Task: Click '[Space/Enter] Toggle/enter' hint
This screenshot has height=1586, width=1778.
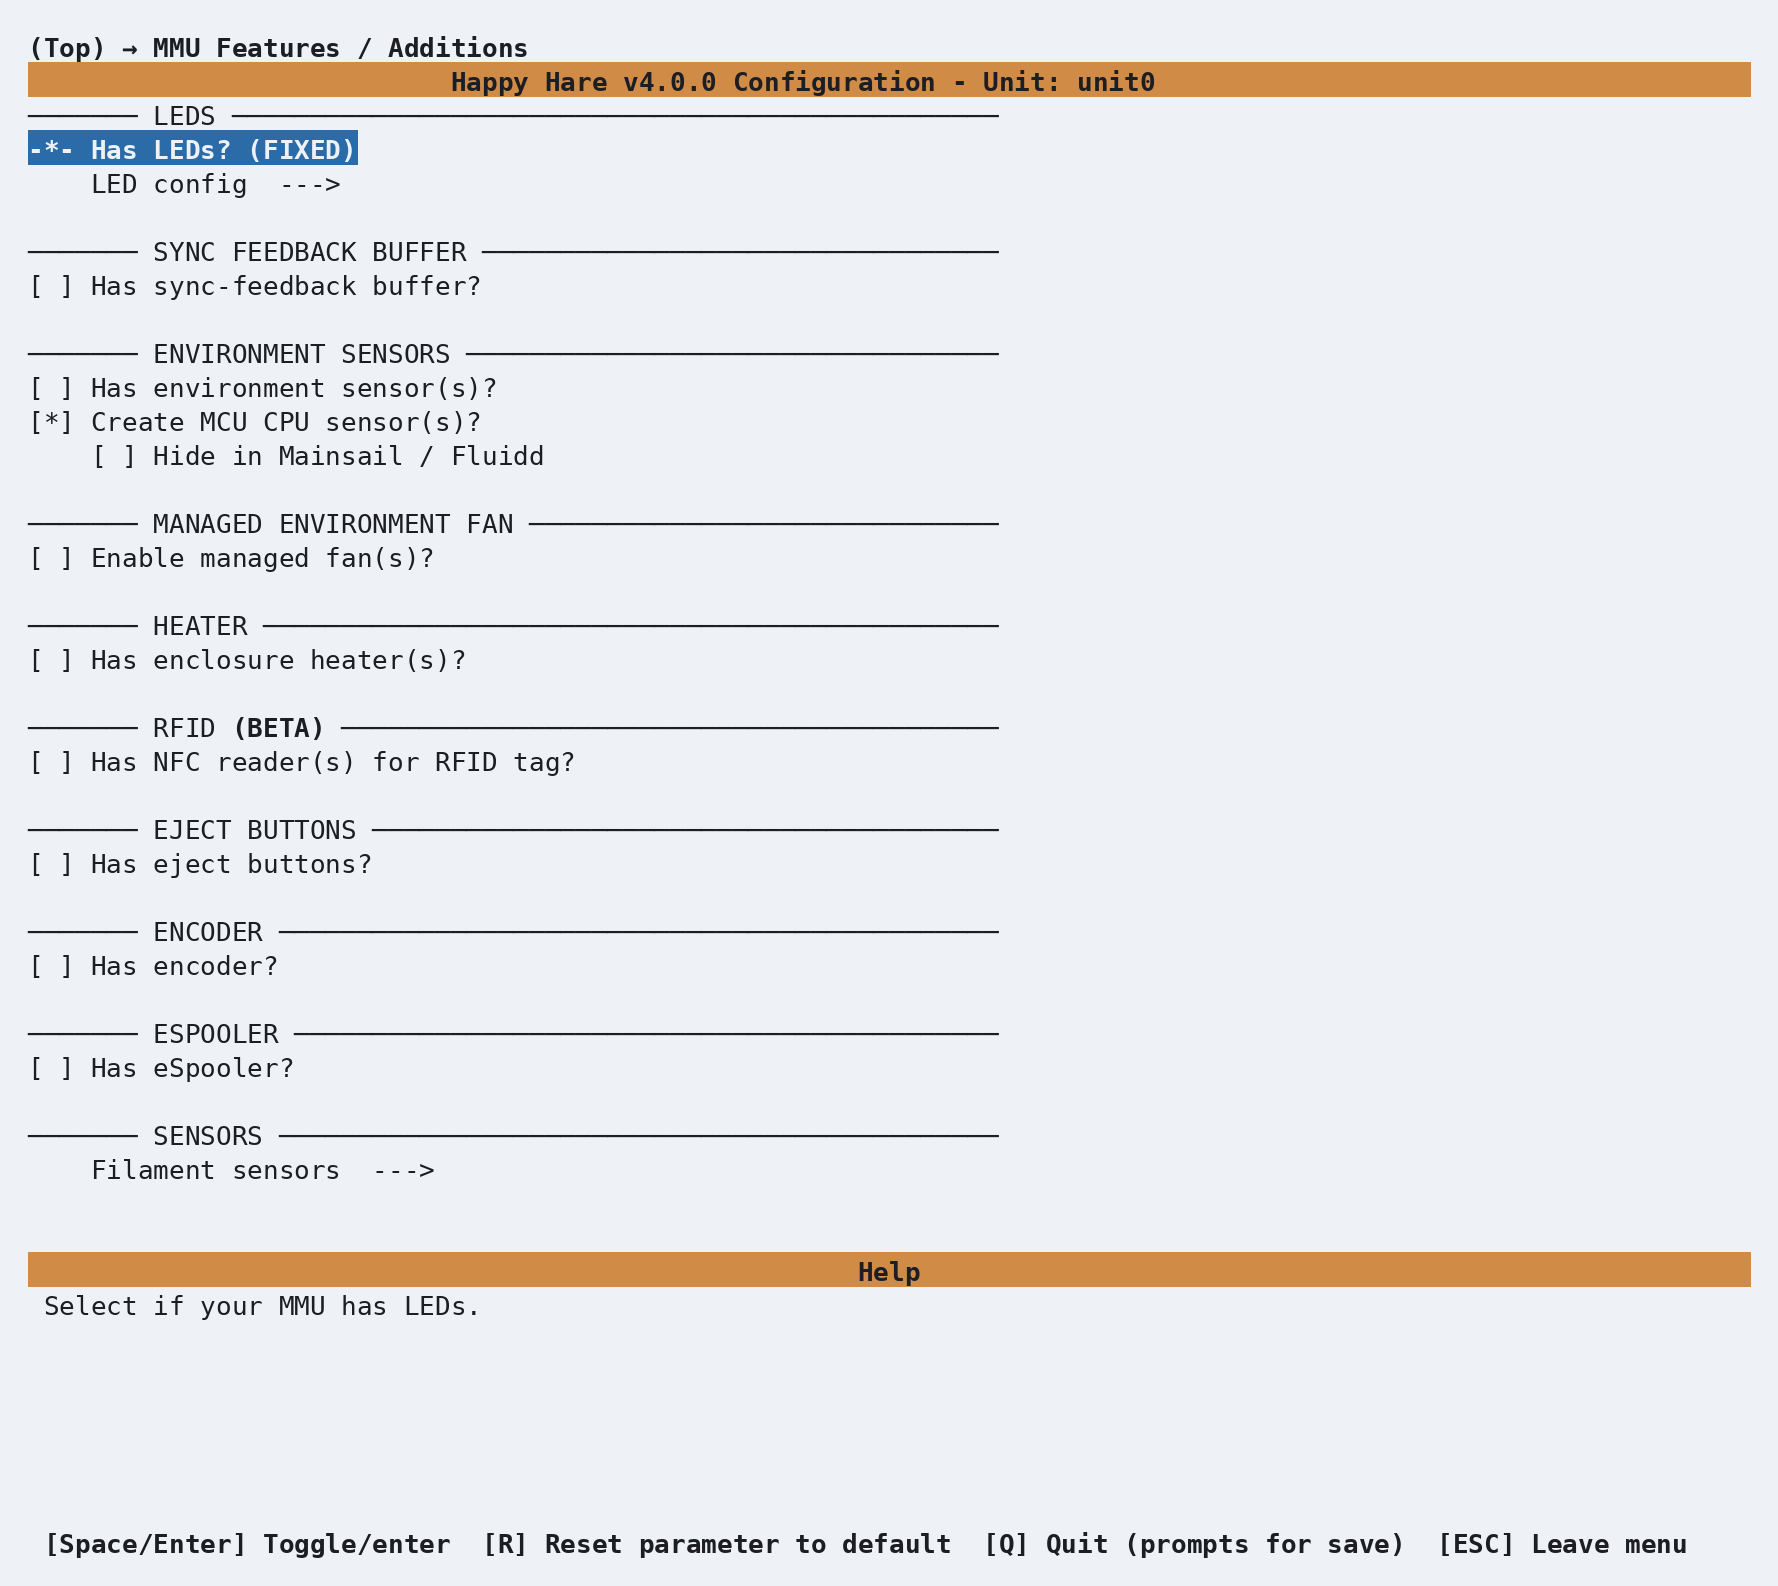Action: (247, 1544)
